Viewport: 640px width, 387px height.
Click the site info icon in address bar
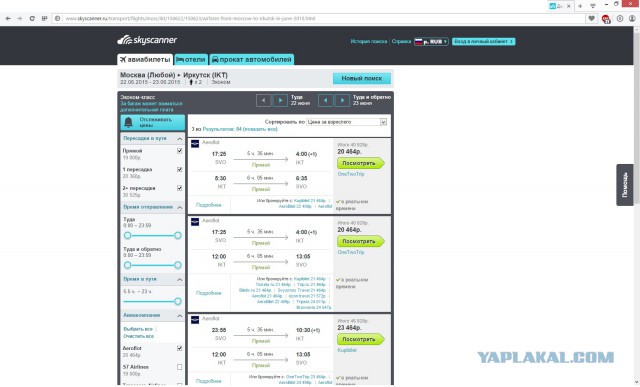click(58, 18)
